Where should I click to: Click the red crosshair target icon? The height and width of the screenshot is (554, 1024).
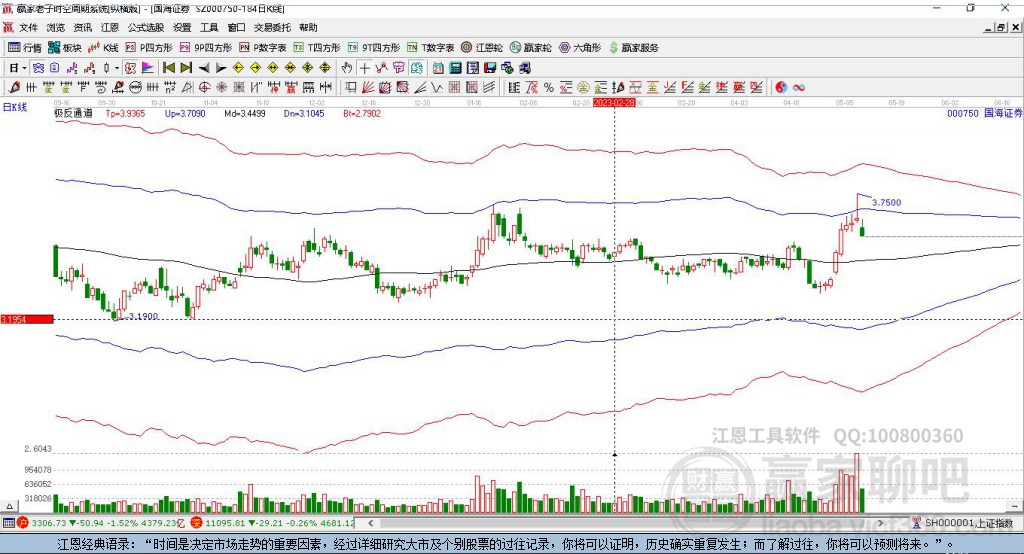[x=204, y=88]
